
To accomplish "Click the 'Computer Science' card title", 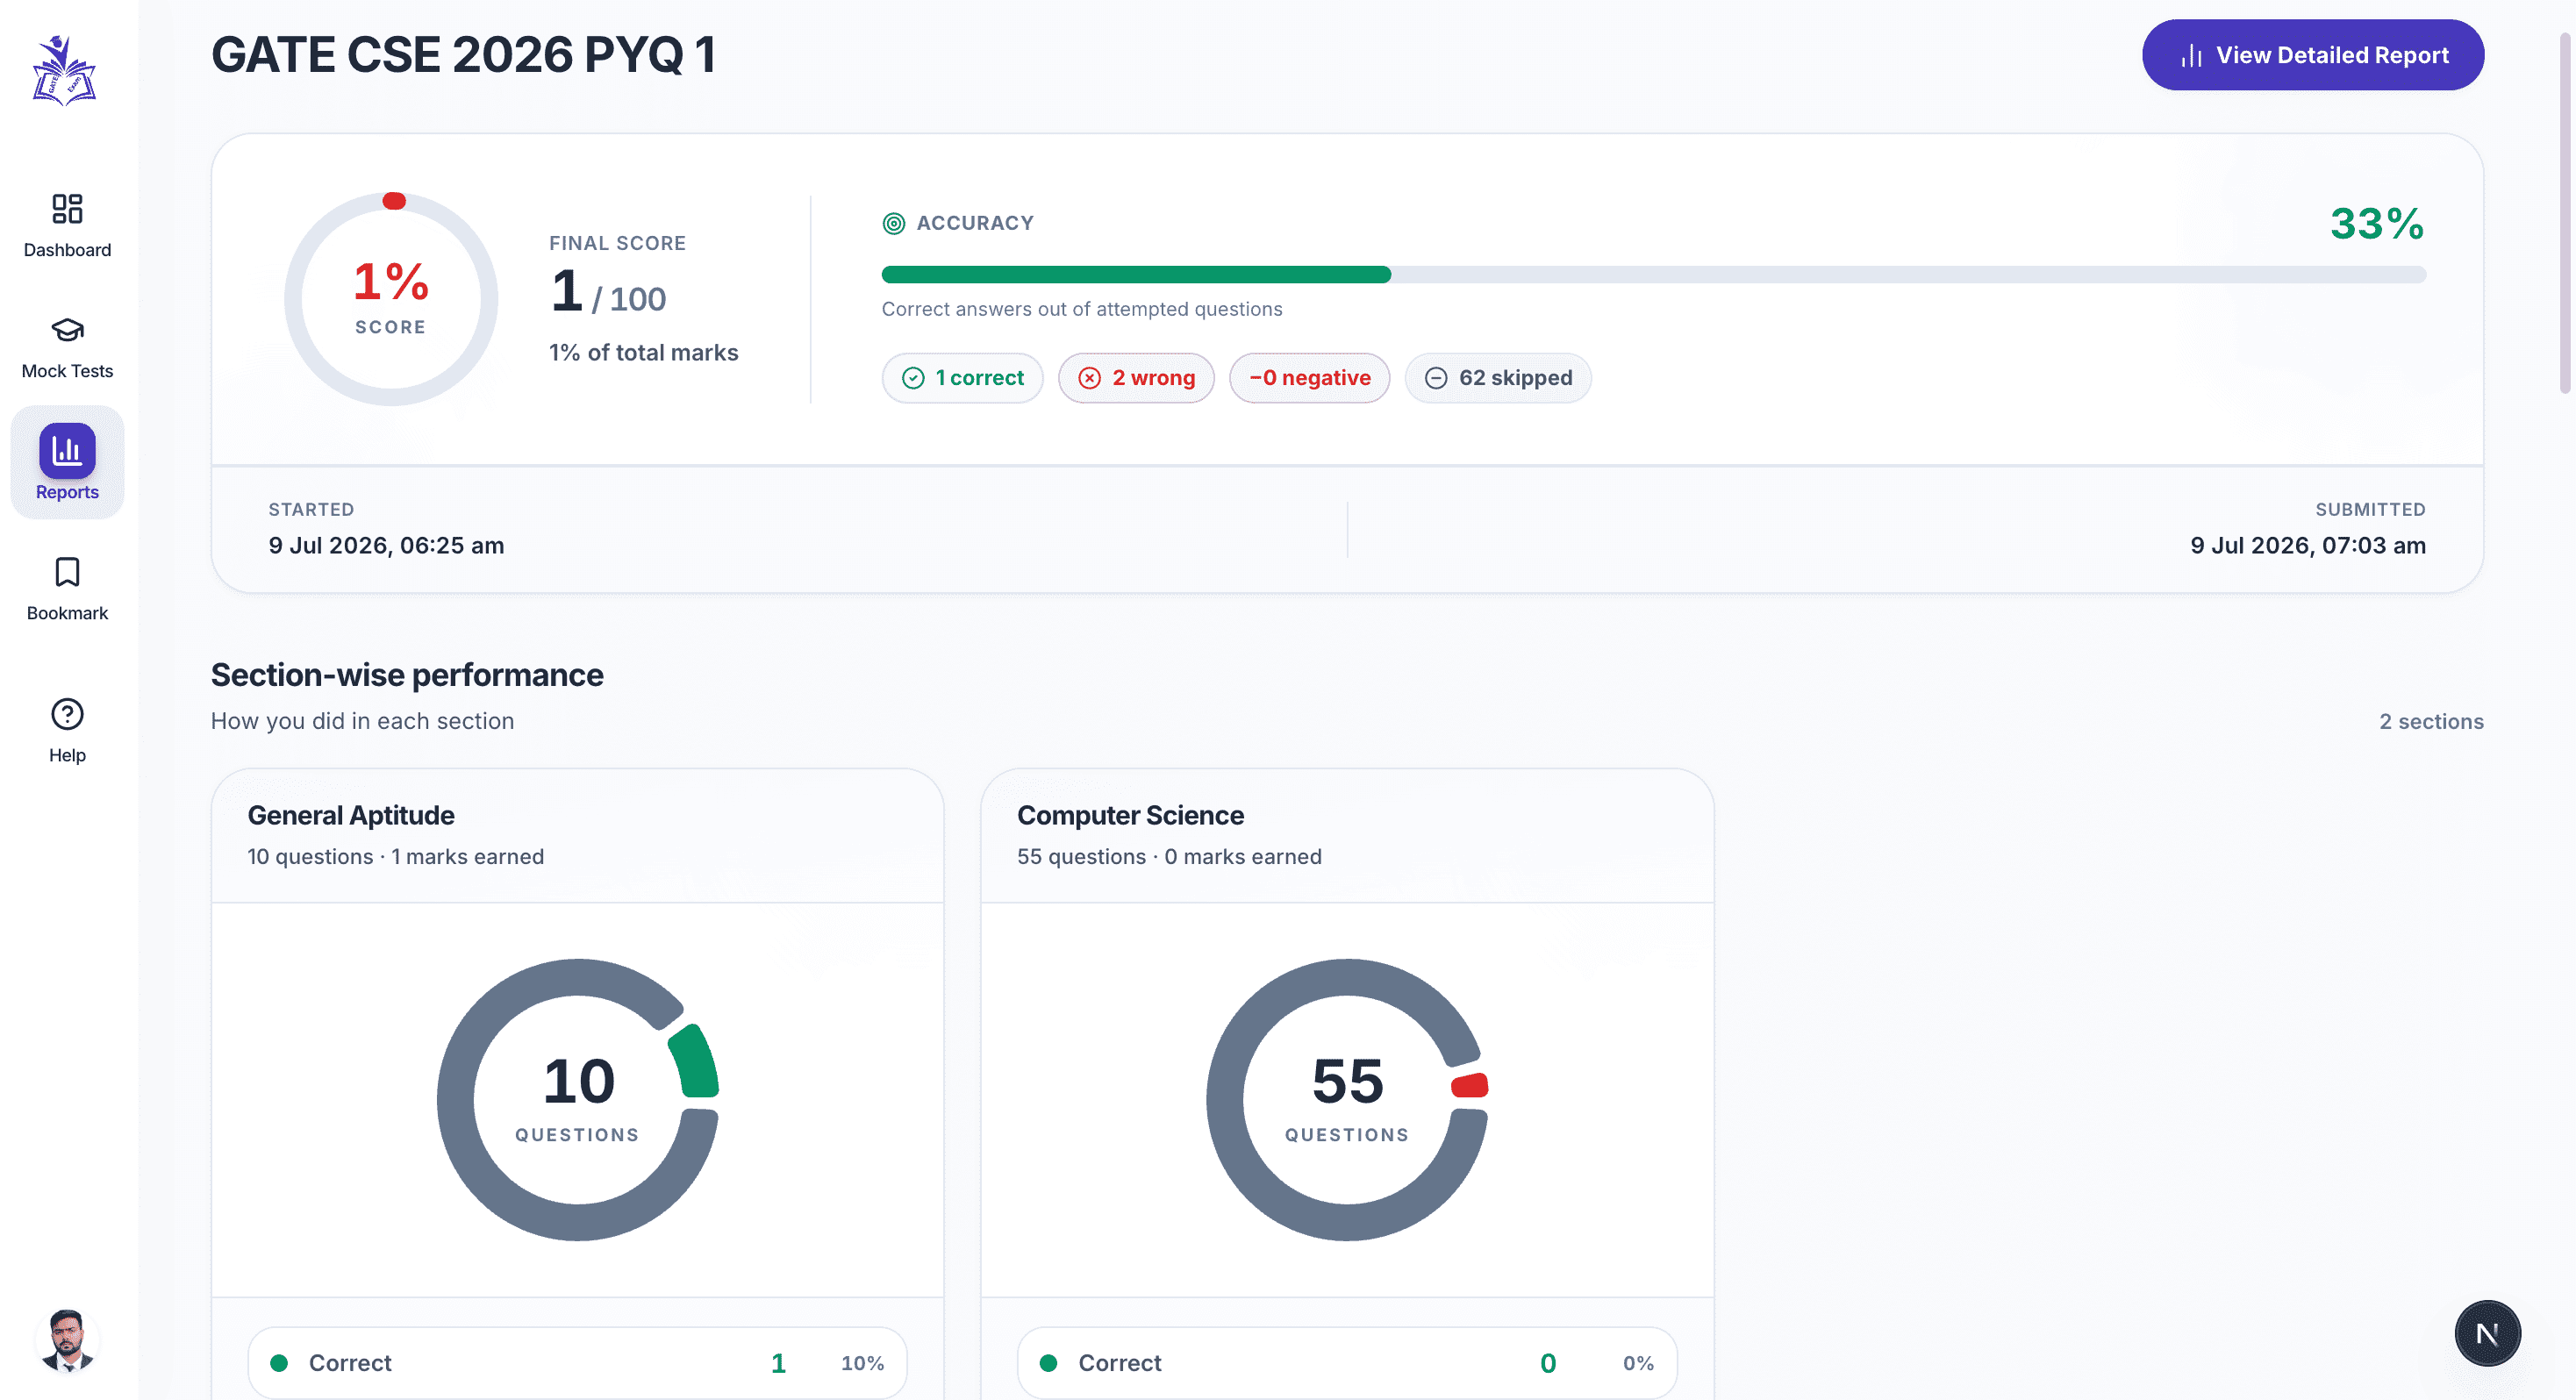I will (1130, 815).
